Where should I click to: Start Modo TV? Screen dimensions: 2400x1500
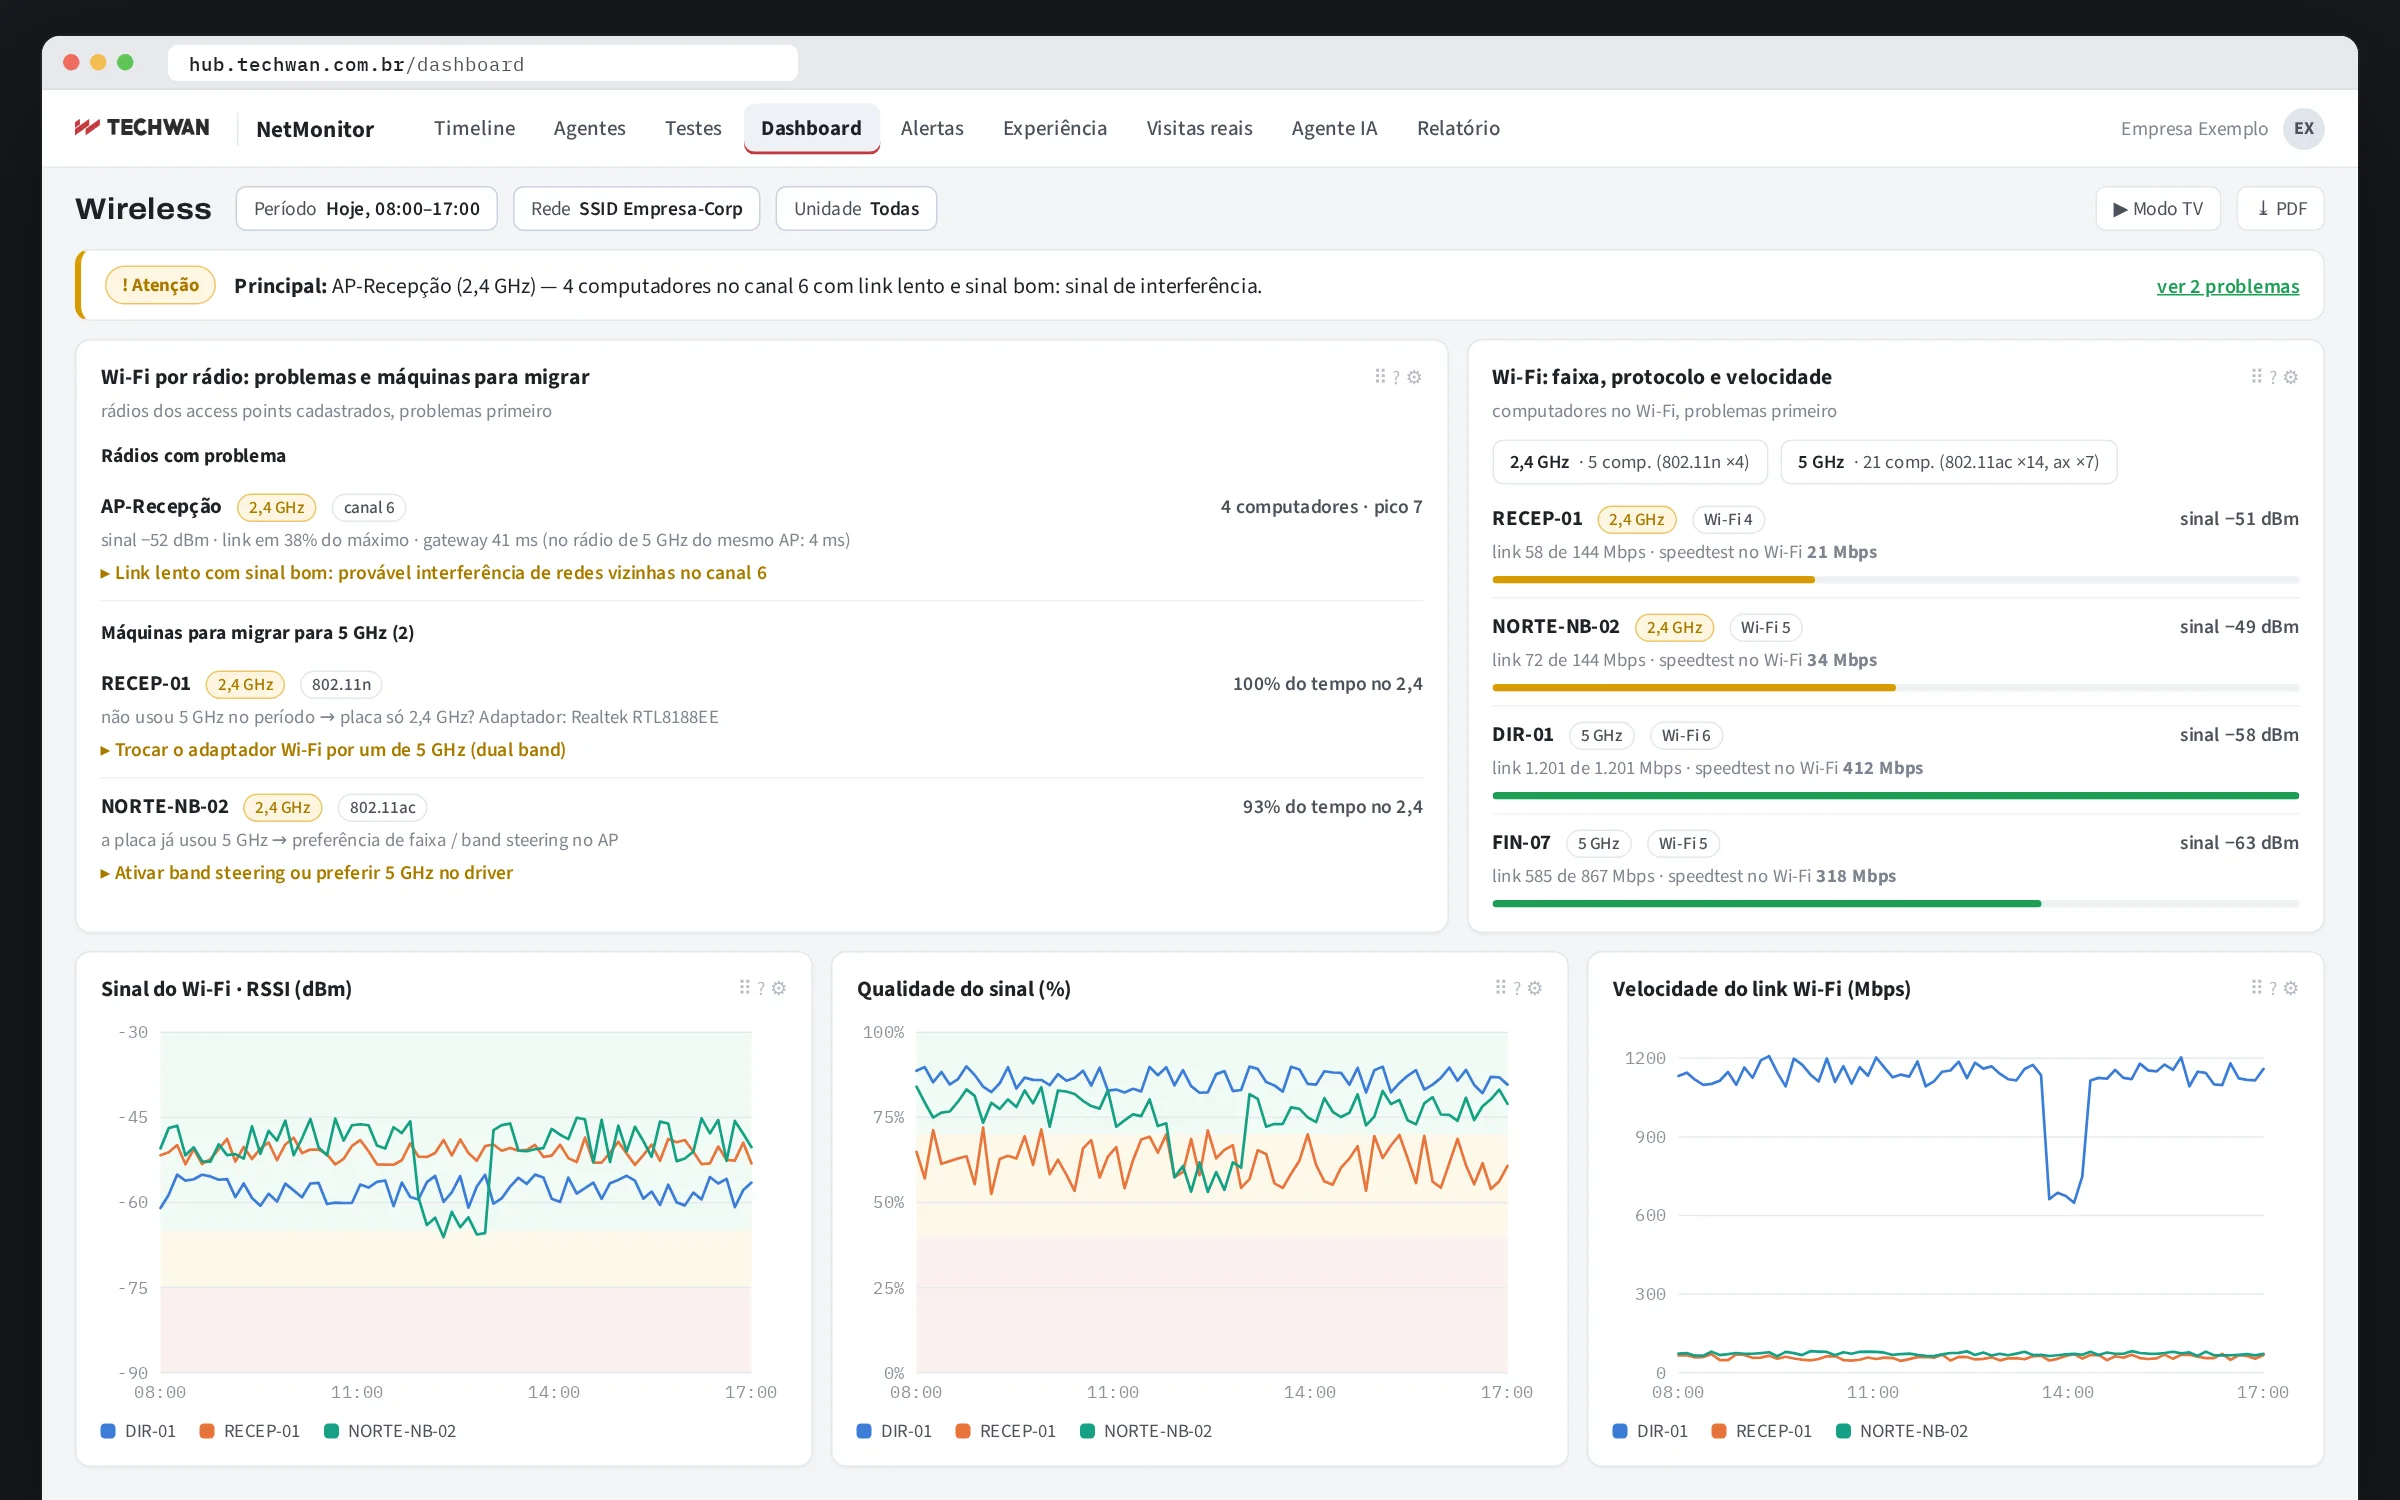coord(2158,208)
